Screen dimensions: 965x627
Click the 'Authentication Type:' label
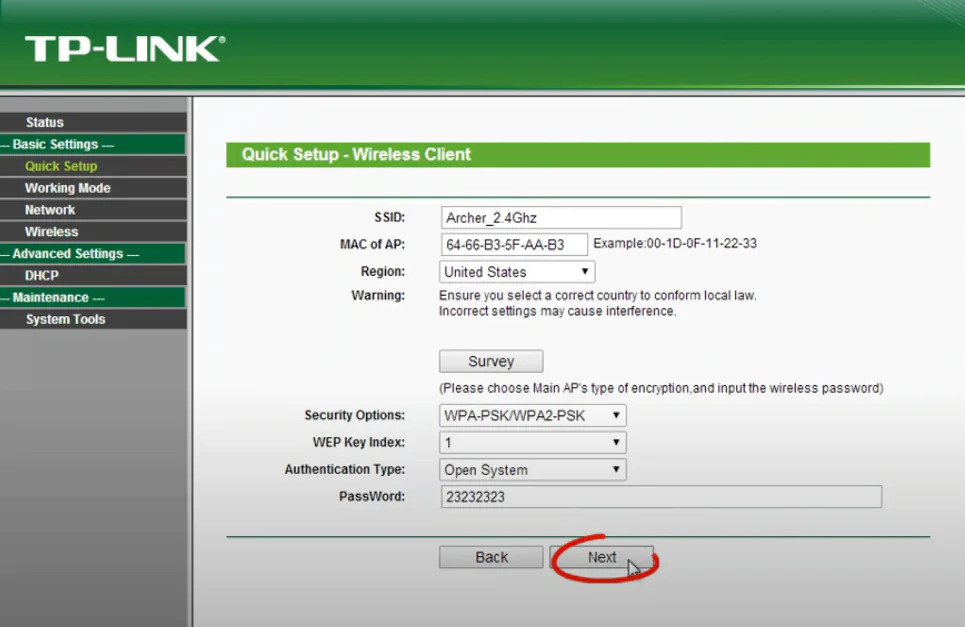click(345, 469)
